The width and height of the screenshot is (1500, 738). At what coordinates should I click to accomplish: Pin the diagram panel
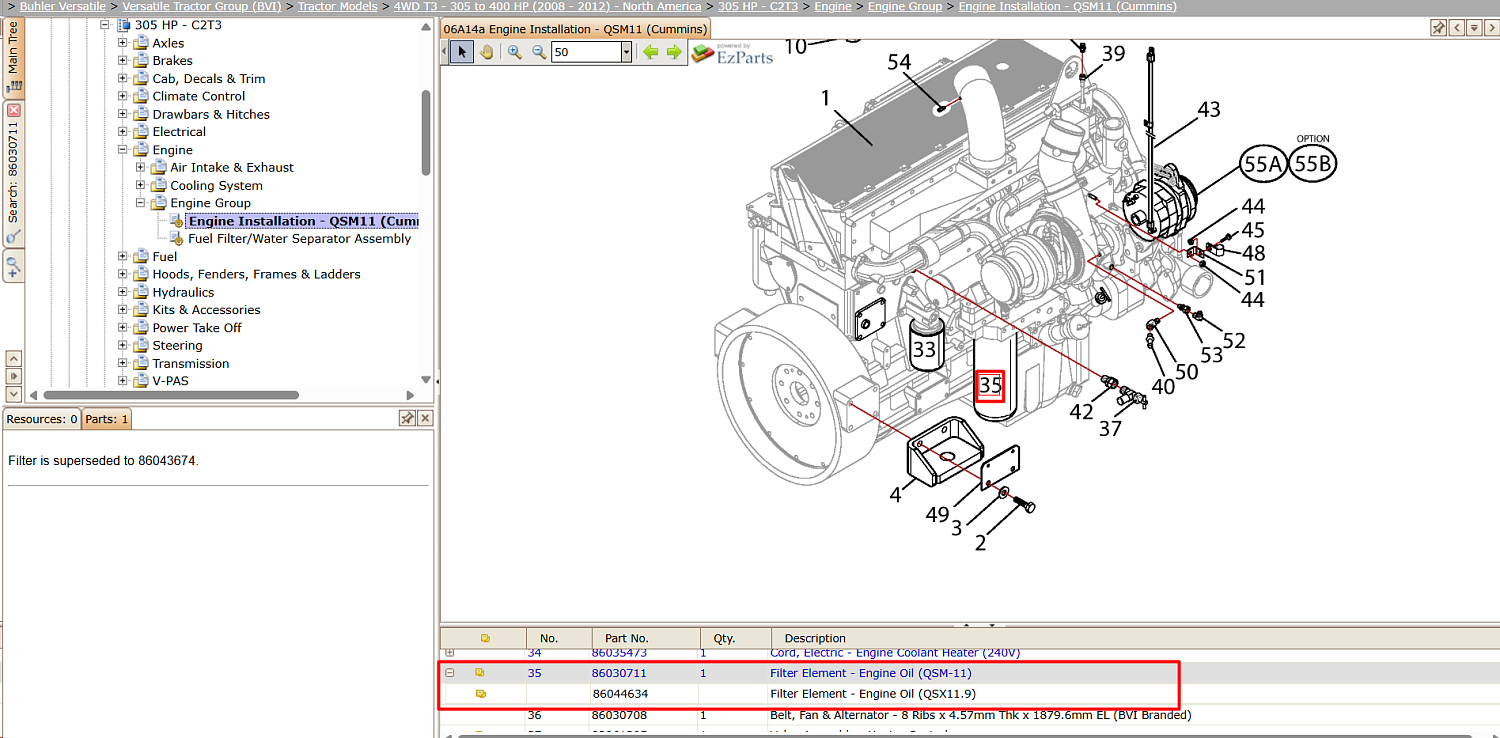coord(1438,28)
